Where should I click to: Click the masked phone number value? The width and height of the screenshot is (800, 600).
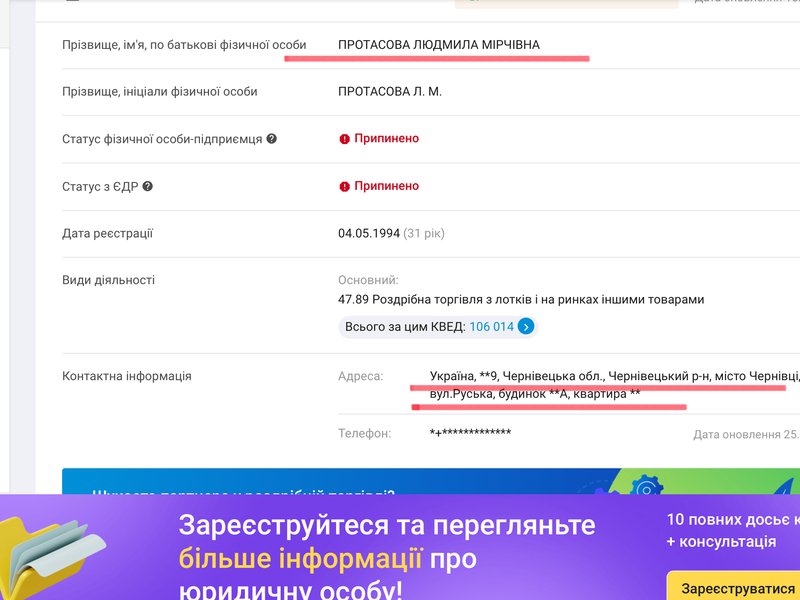pos(470,433)
